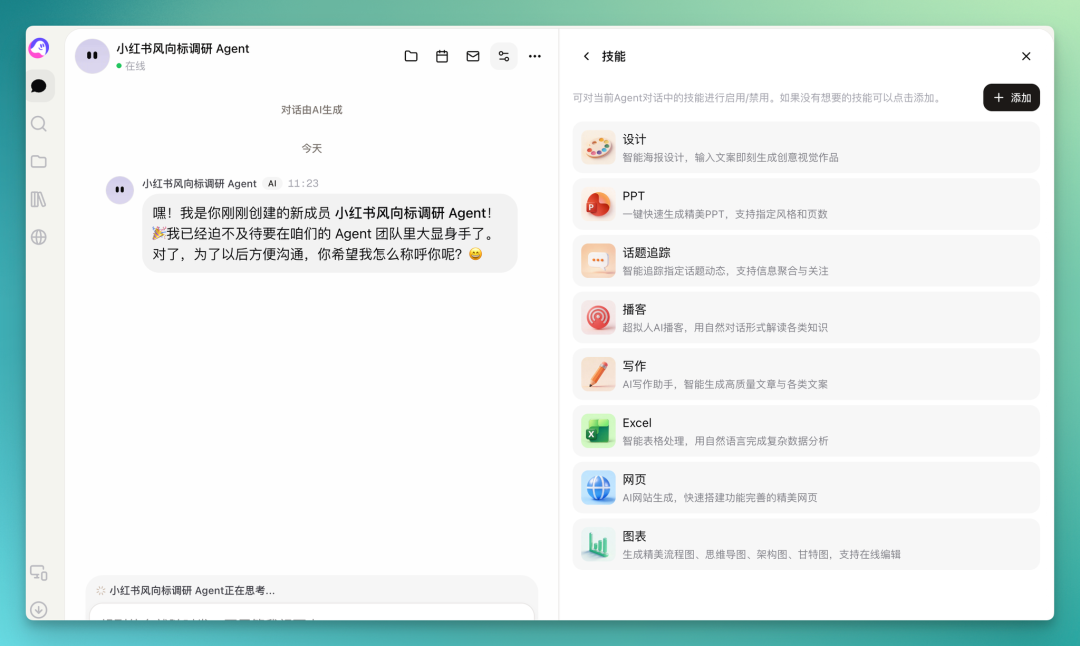Open the folder icon in the left sidebar
Screen dimensions: 1080x646
pos(39,161)
